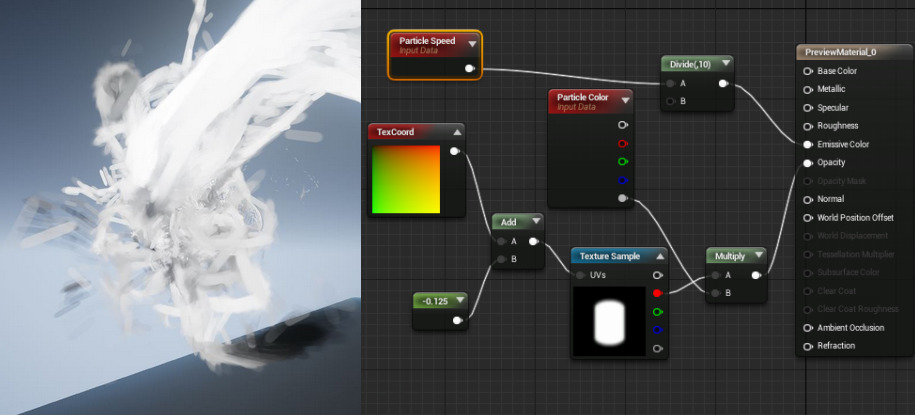Click the Add node output pin
This screenshot has width=915, height=415.
[533, 241]
